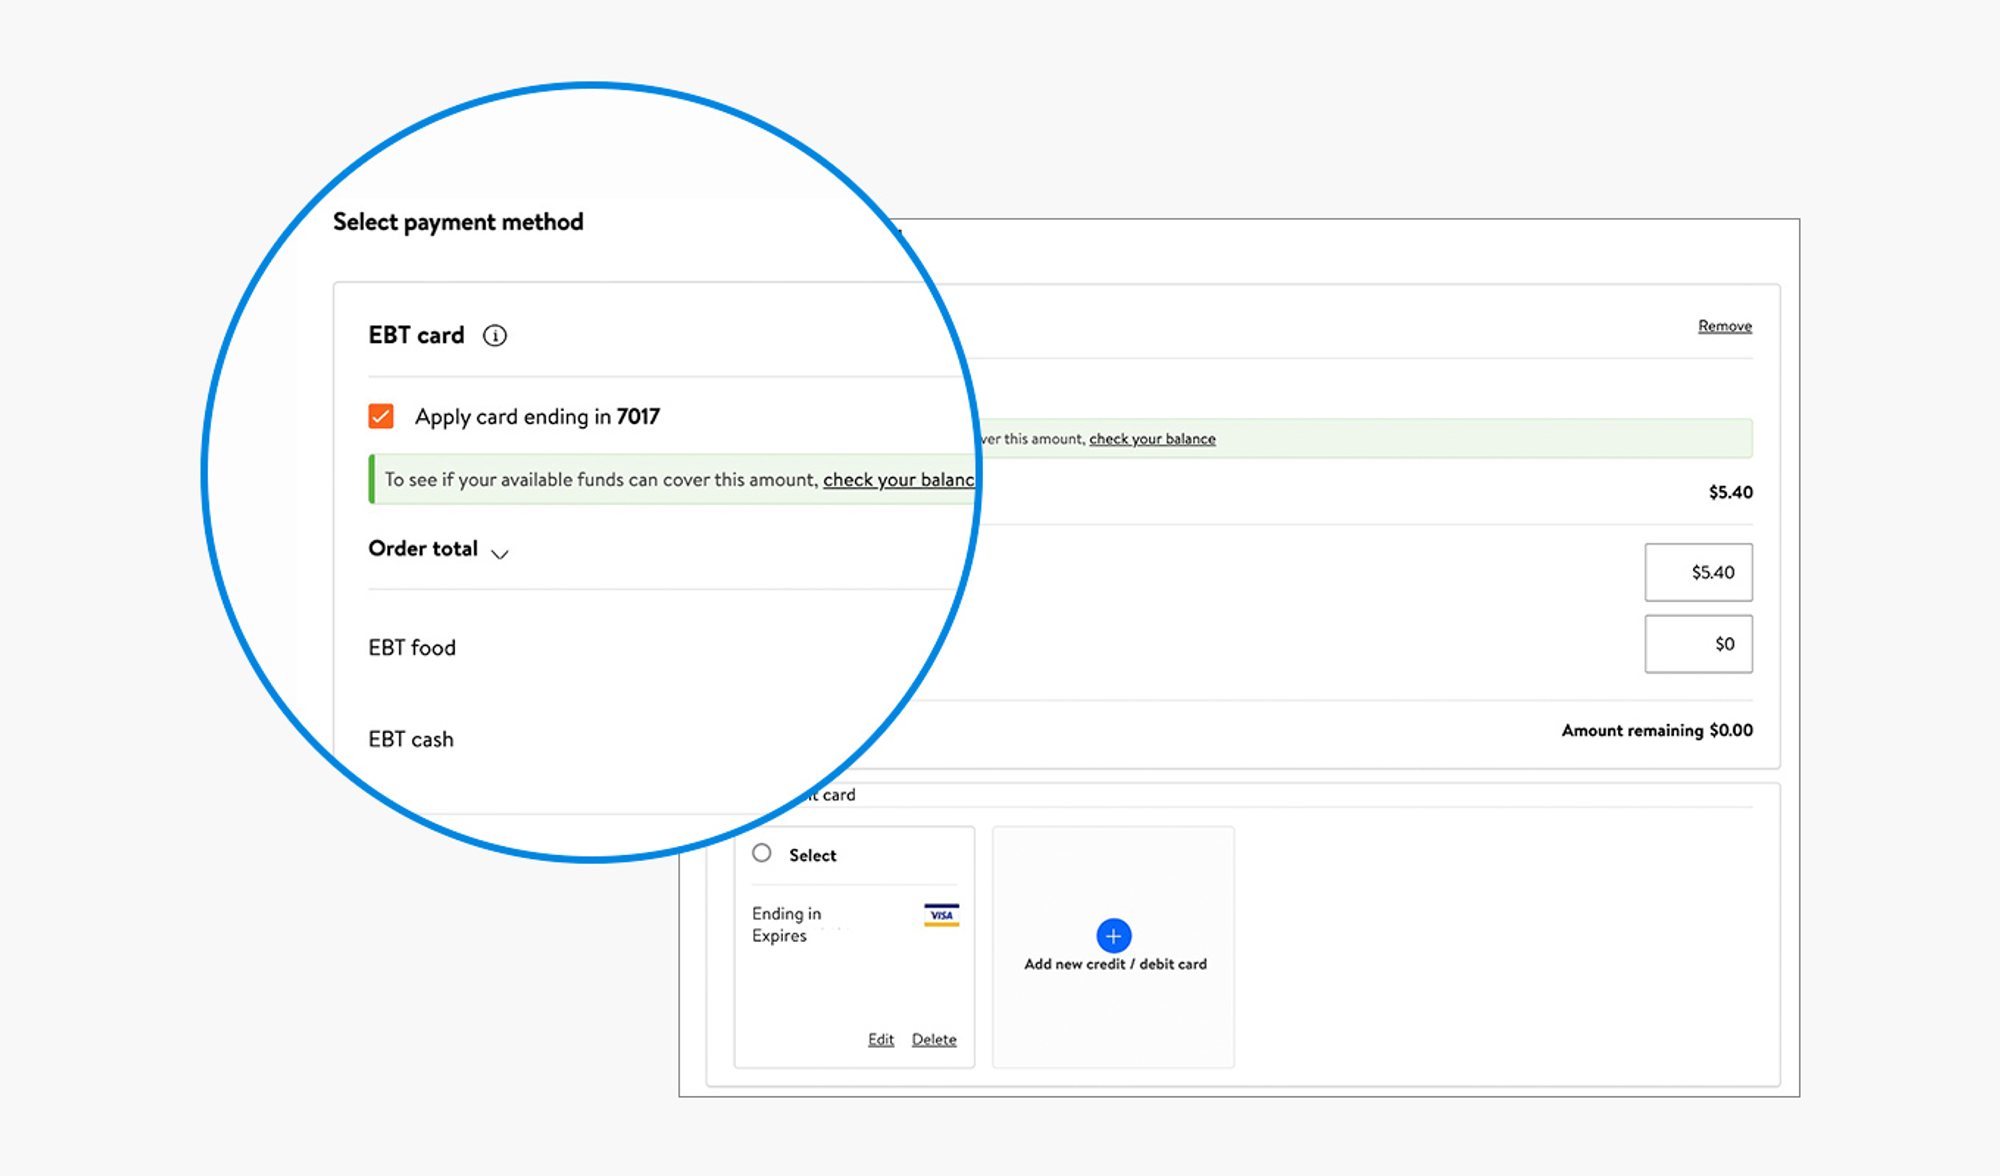Click large check your balance link
Screen dimensions: 2000x1176
point(897,480)
